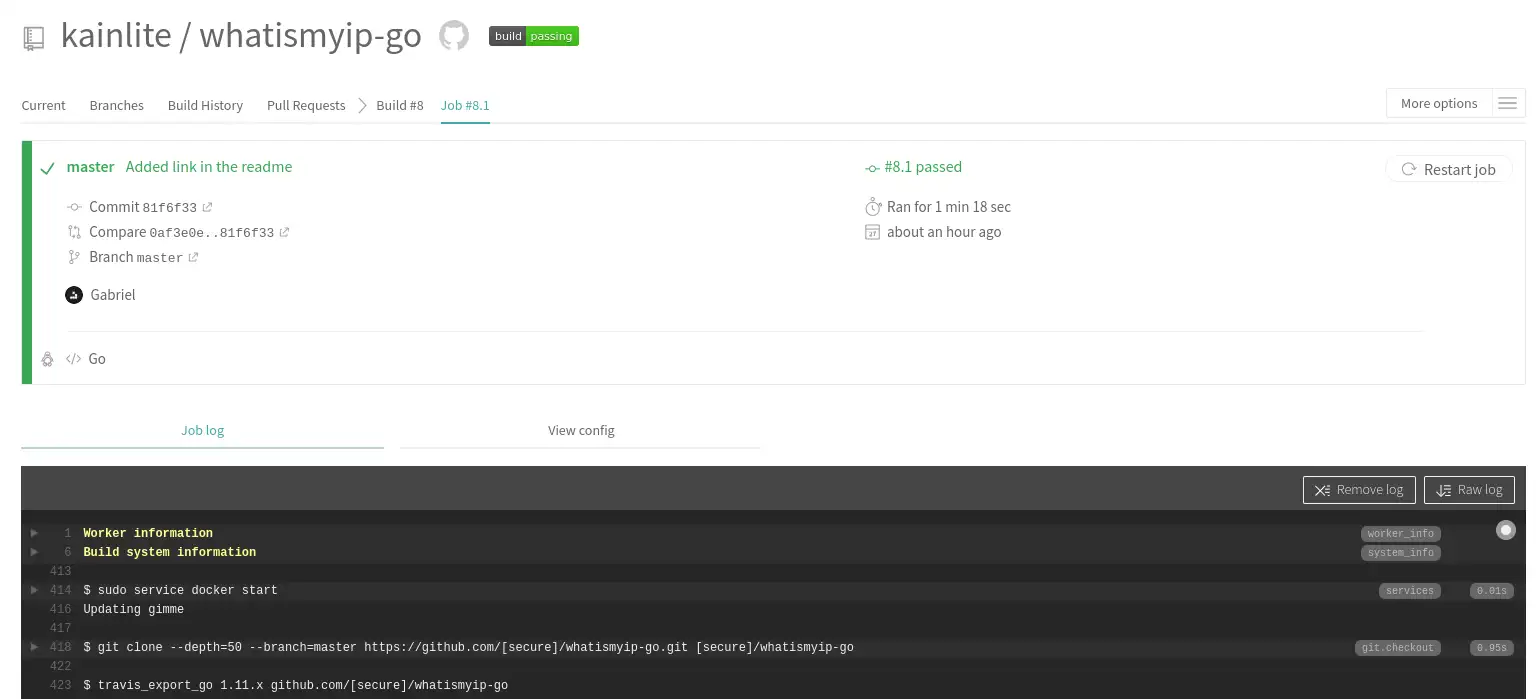Click the system_info log tag
The width and height of the screenshot is (1540, 699).
pos(1400,553)
